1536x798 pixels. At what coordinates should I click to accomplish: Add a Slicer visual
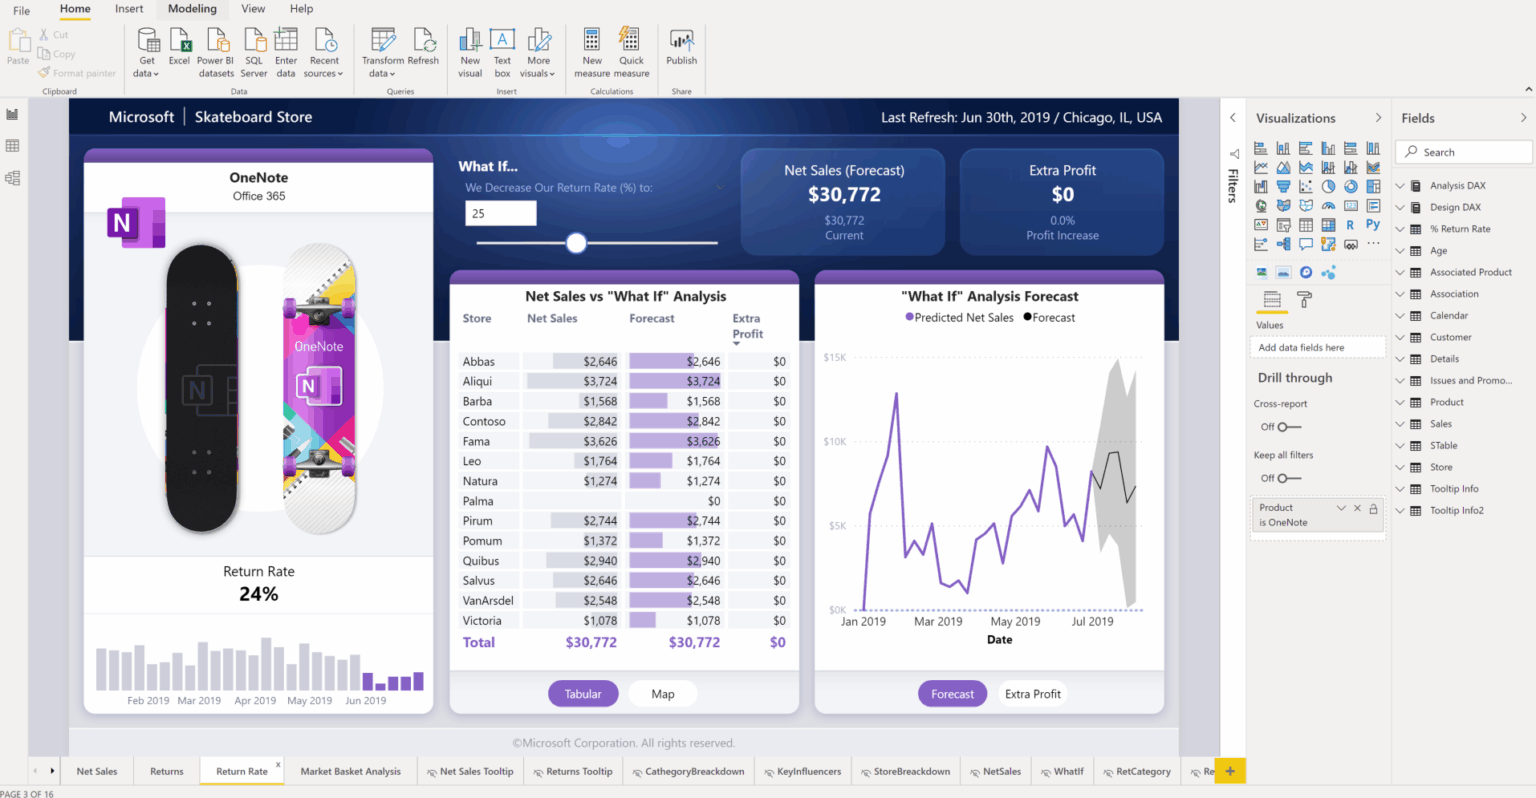point(1284,225)
